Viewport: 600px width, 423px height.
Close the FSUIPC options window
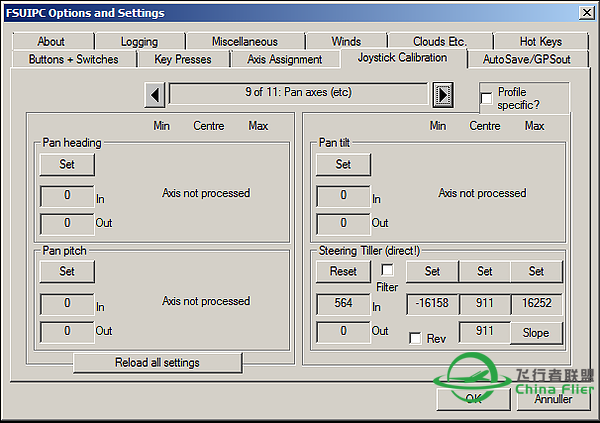coord(584,13)
